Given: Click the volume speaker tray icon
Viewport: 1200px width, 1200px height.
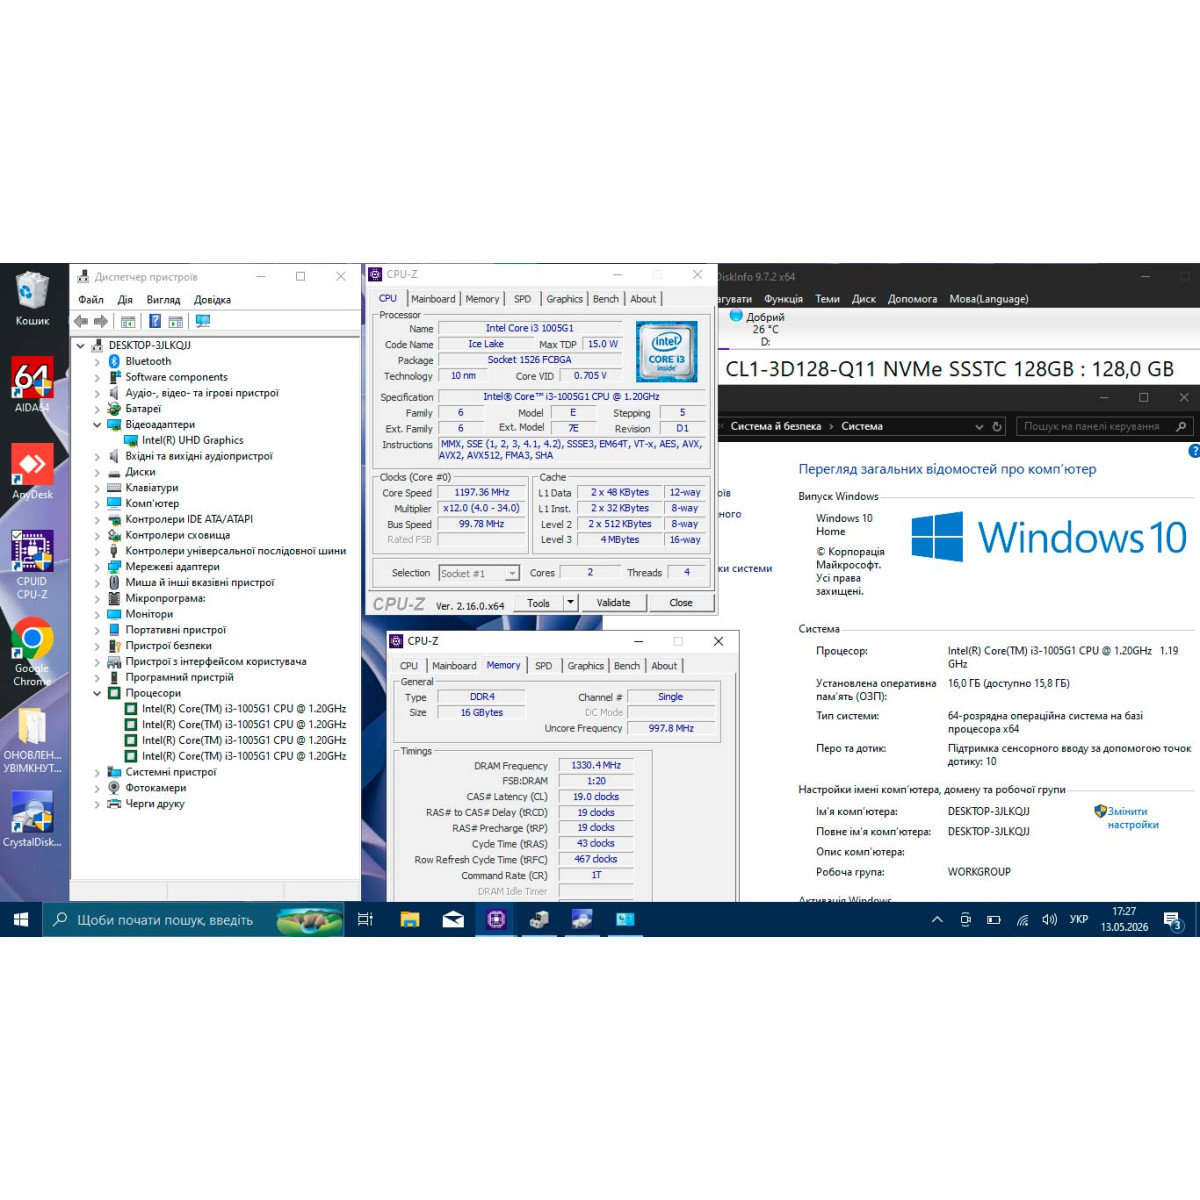Looking at the screenshot, I should click(1049, 919).
